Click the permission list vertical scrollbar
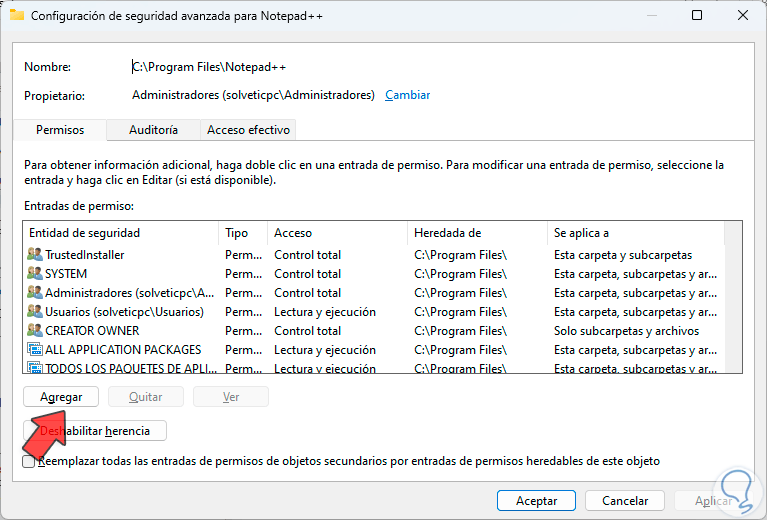Viewport: 767px width, 520px height. click(734, 300)
